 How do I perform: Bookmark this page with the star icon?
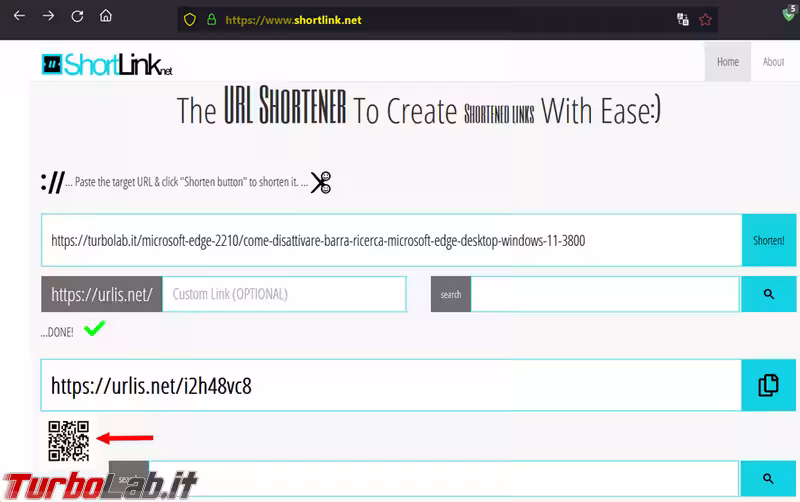click(x=706, y=19)
